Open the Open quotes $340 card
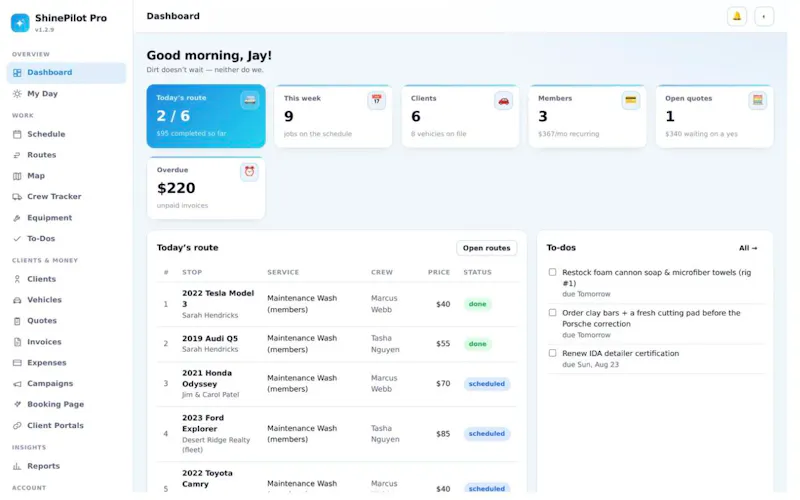Image resolution: width=800 pixels, height=500 pixels. coord(714,116)
